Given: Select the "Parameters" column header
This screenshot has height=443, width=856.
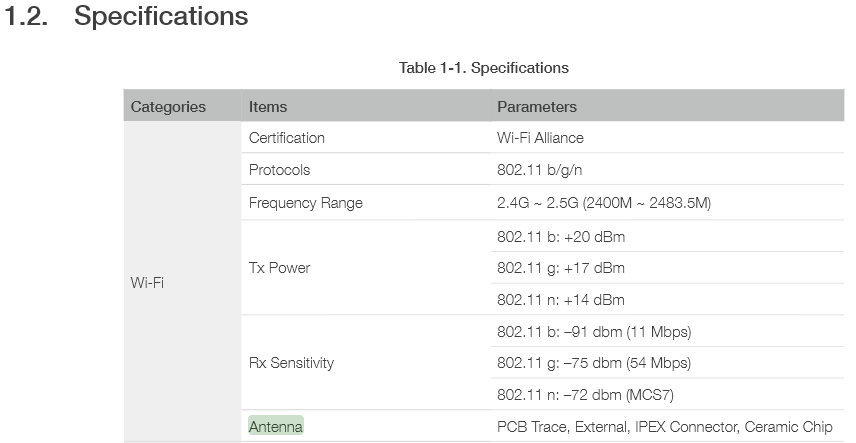Looking at the screenshot, I should point(537,107).
